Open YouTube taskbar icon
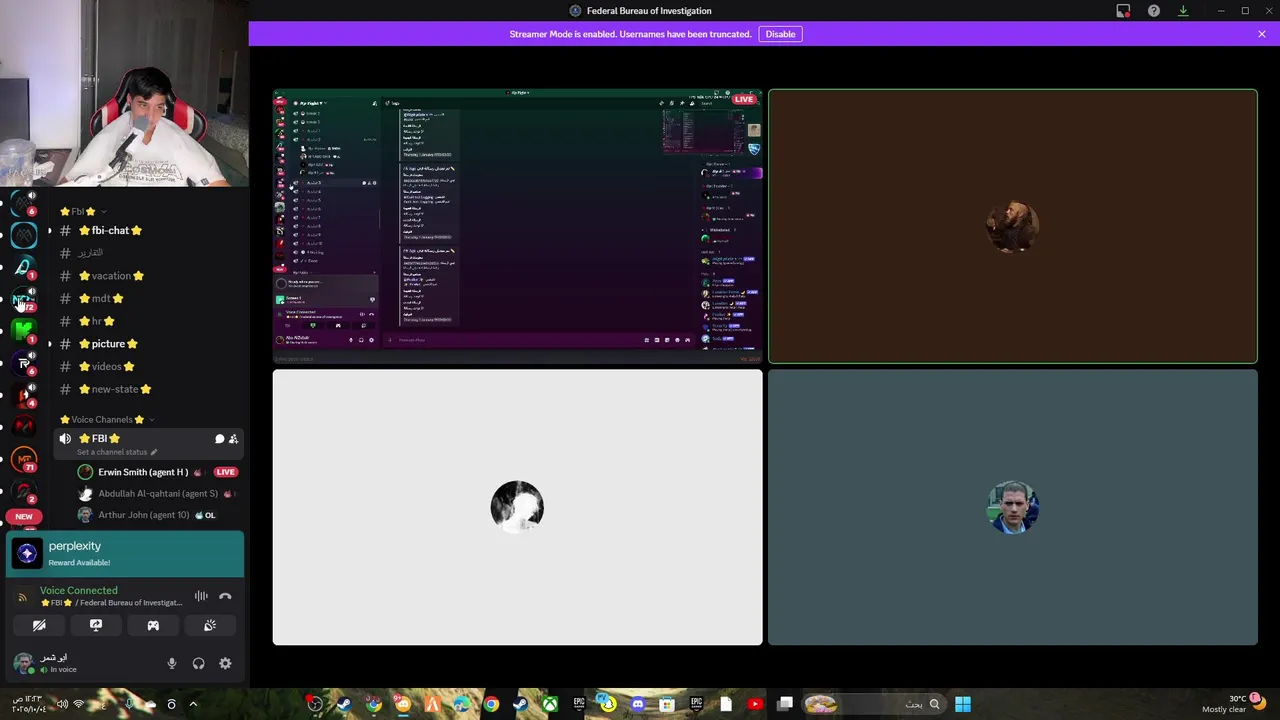 point(755,704)
